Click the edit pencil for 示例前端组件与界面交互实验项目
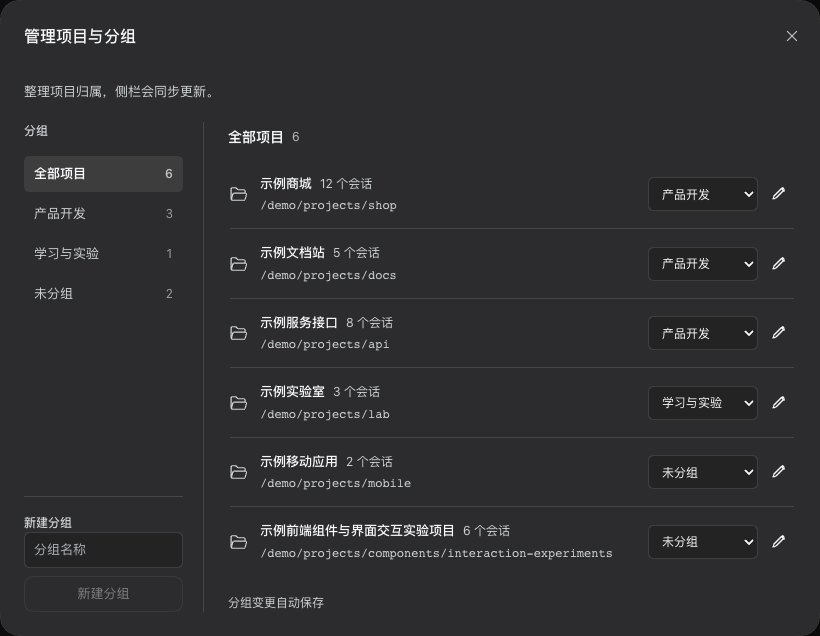 [778, 542]
